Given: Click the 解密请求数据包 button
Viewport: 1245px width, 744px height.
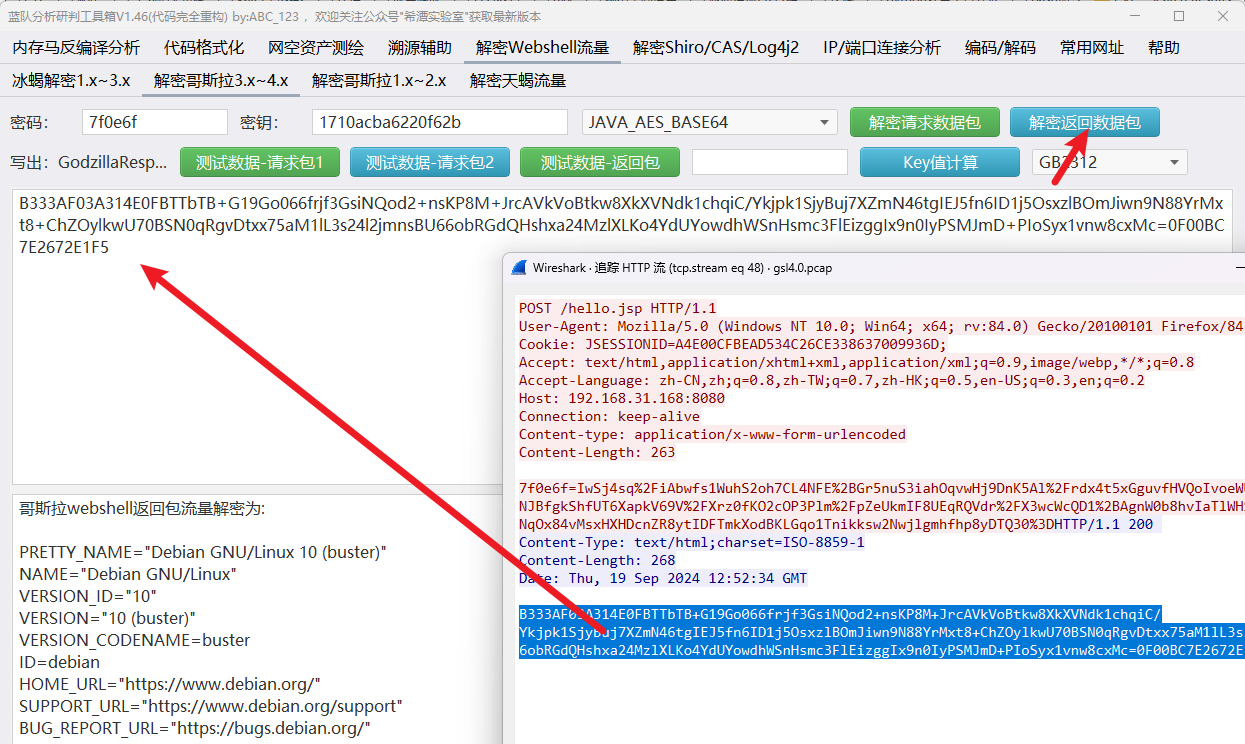Looking at the screenshot, I should tap(925, 122).
